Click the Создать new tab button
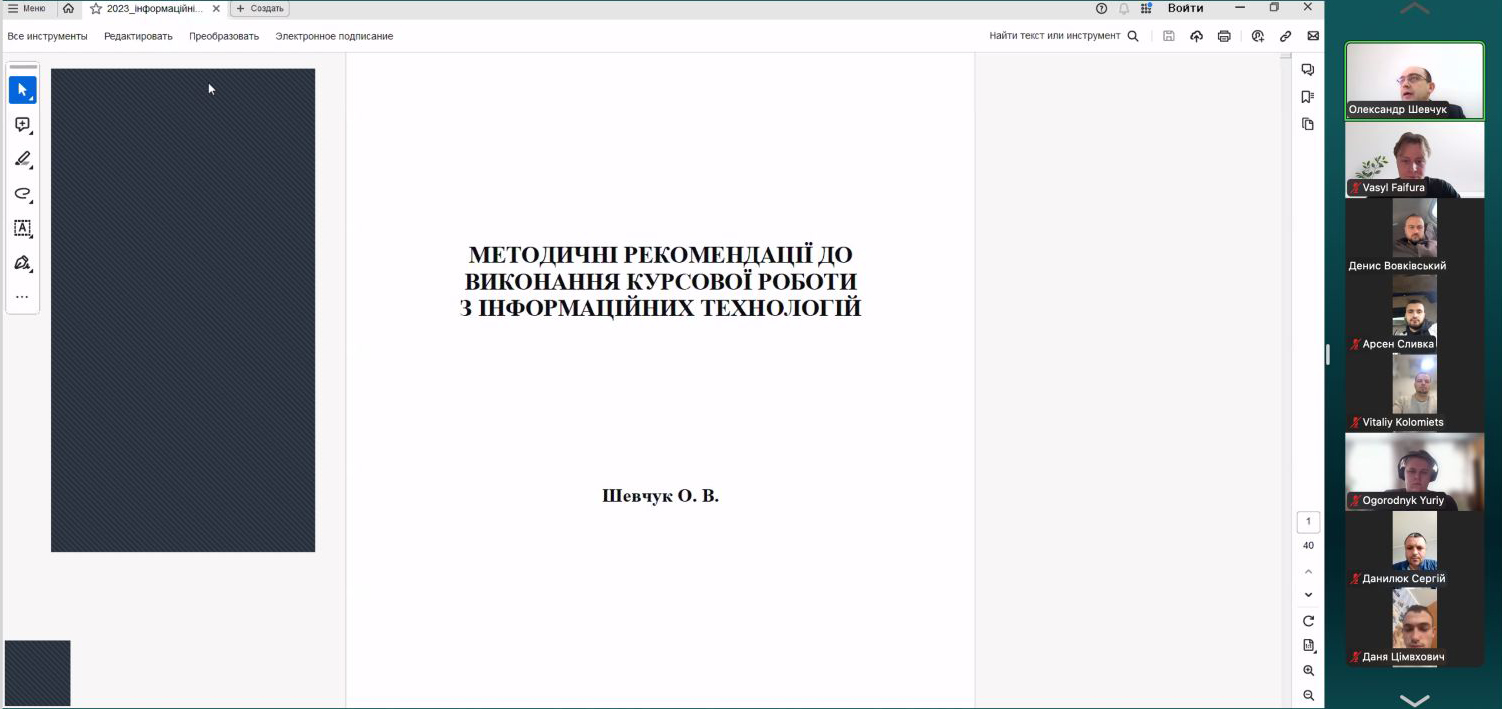The image size is (1502, 709). (x=260, y=9)
